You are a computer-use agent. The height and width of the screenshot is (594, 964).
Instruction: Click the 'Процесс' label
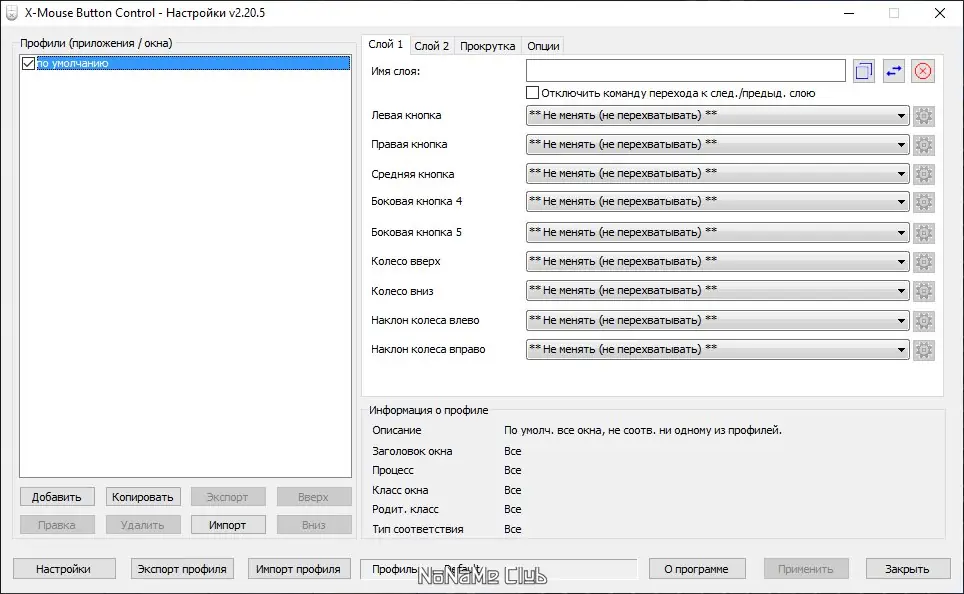tap(393, 470)
